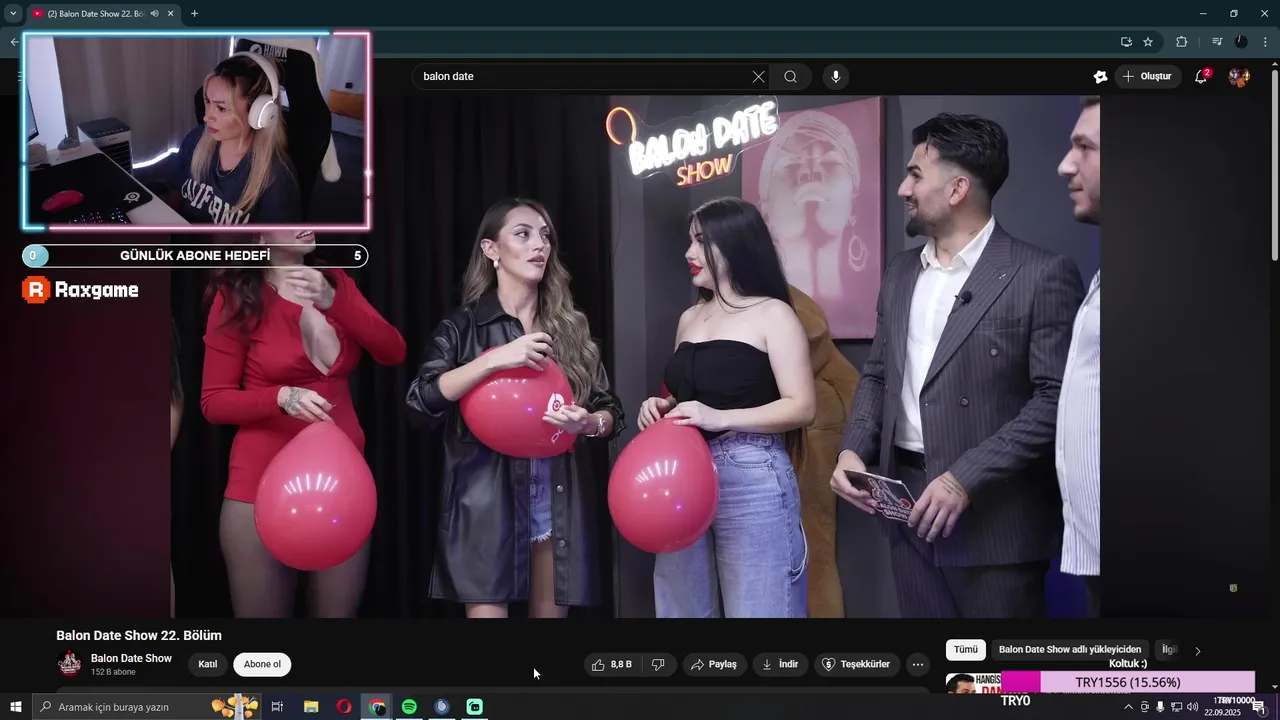Open the green Streamlabs taskbar icon
Image resolution: width=1280 pixels, height=720 pixels.
(475, 707)
